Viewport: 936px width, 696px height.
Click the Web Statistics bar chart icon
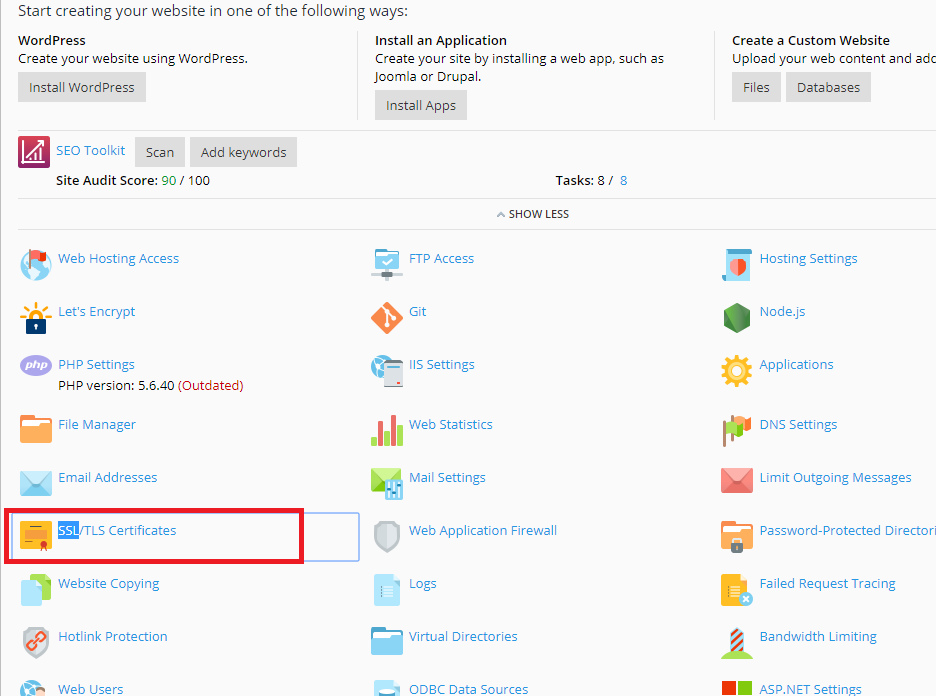tap(386, 430)
